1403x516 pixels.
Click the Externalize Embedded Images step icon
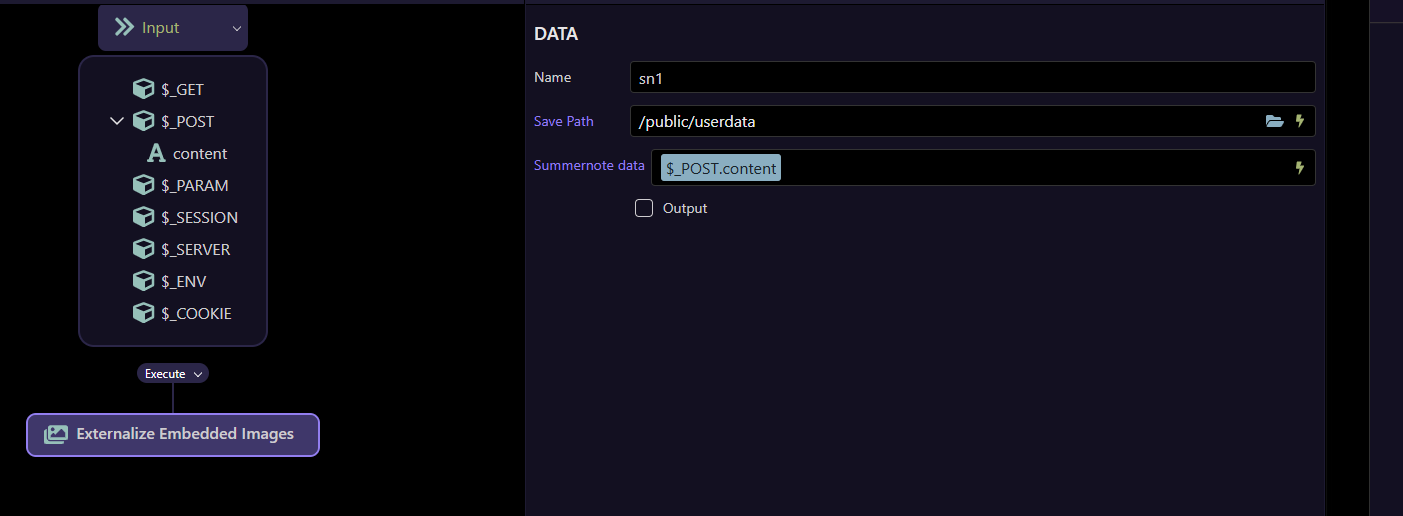coord(56,435)
